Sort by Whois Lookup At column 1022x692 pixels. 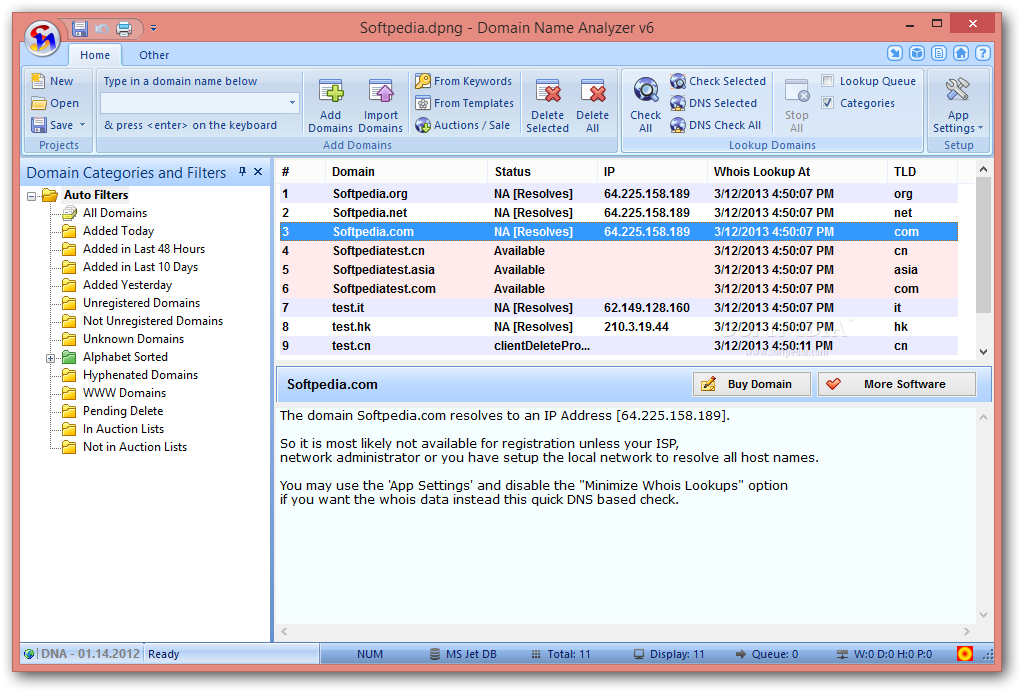(x=796, y=171)
